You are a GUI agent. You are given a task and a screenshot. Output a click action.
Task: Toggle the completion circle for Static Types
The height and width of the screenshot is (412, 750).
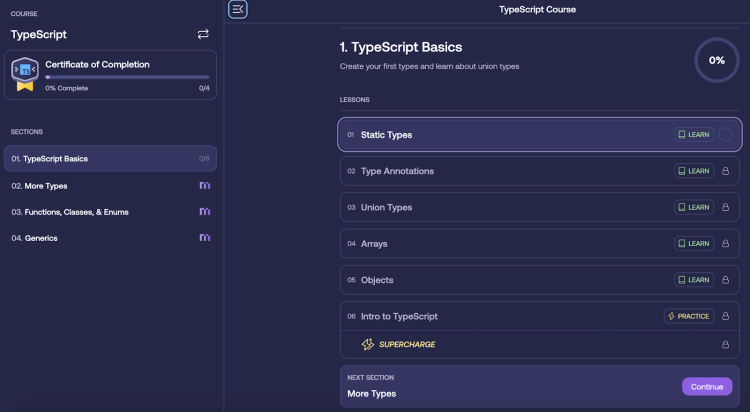pyautogui.click(x=726, y=134)
